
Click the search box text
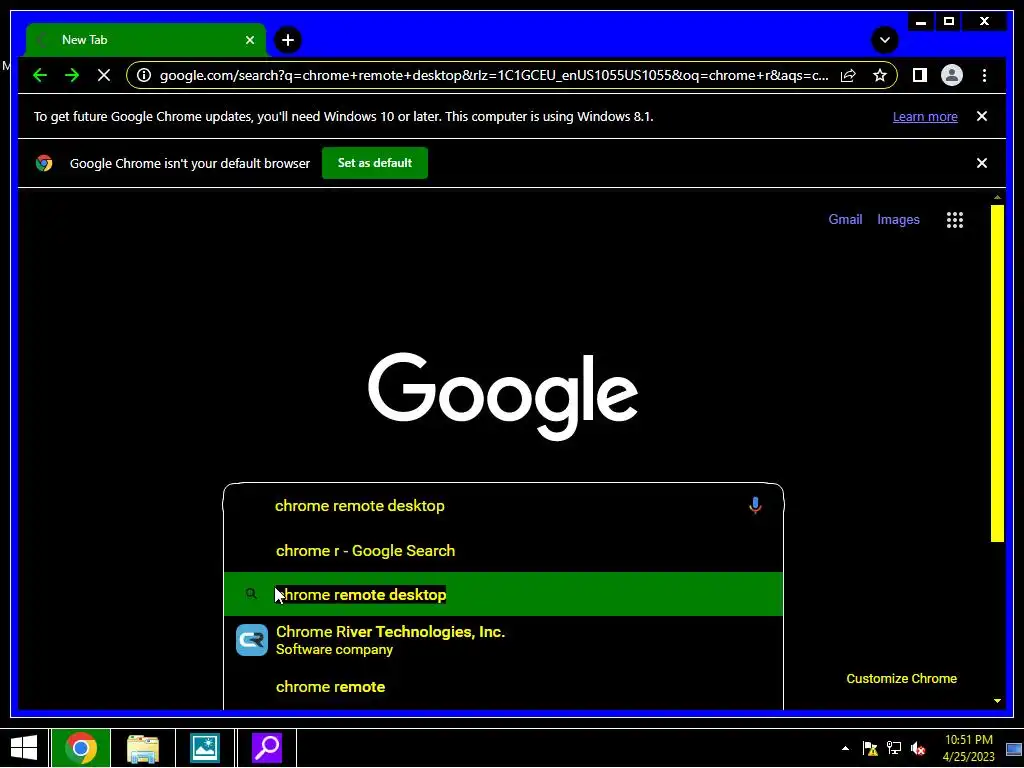[x=360, y=506]
